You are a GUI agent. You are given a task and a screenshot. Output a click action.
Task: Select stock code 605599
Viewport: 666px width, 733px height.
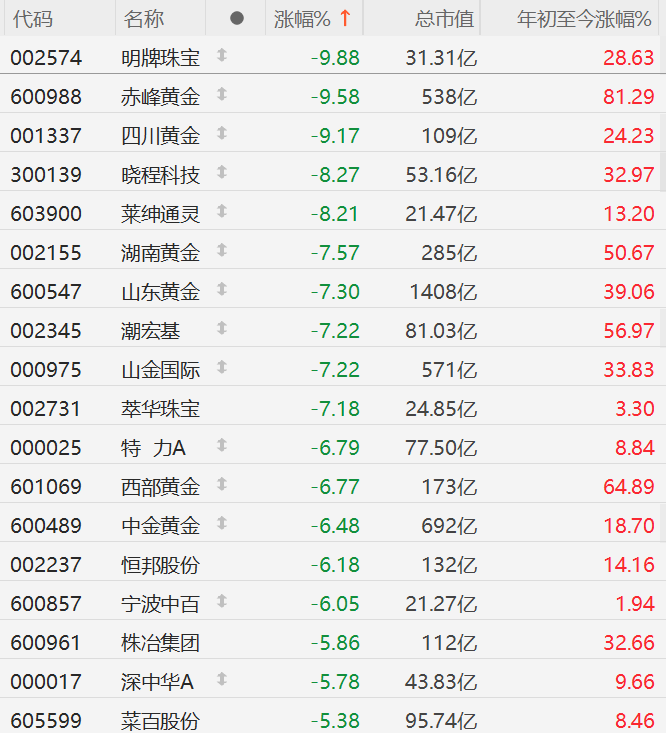[x=46, y=721]
